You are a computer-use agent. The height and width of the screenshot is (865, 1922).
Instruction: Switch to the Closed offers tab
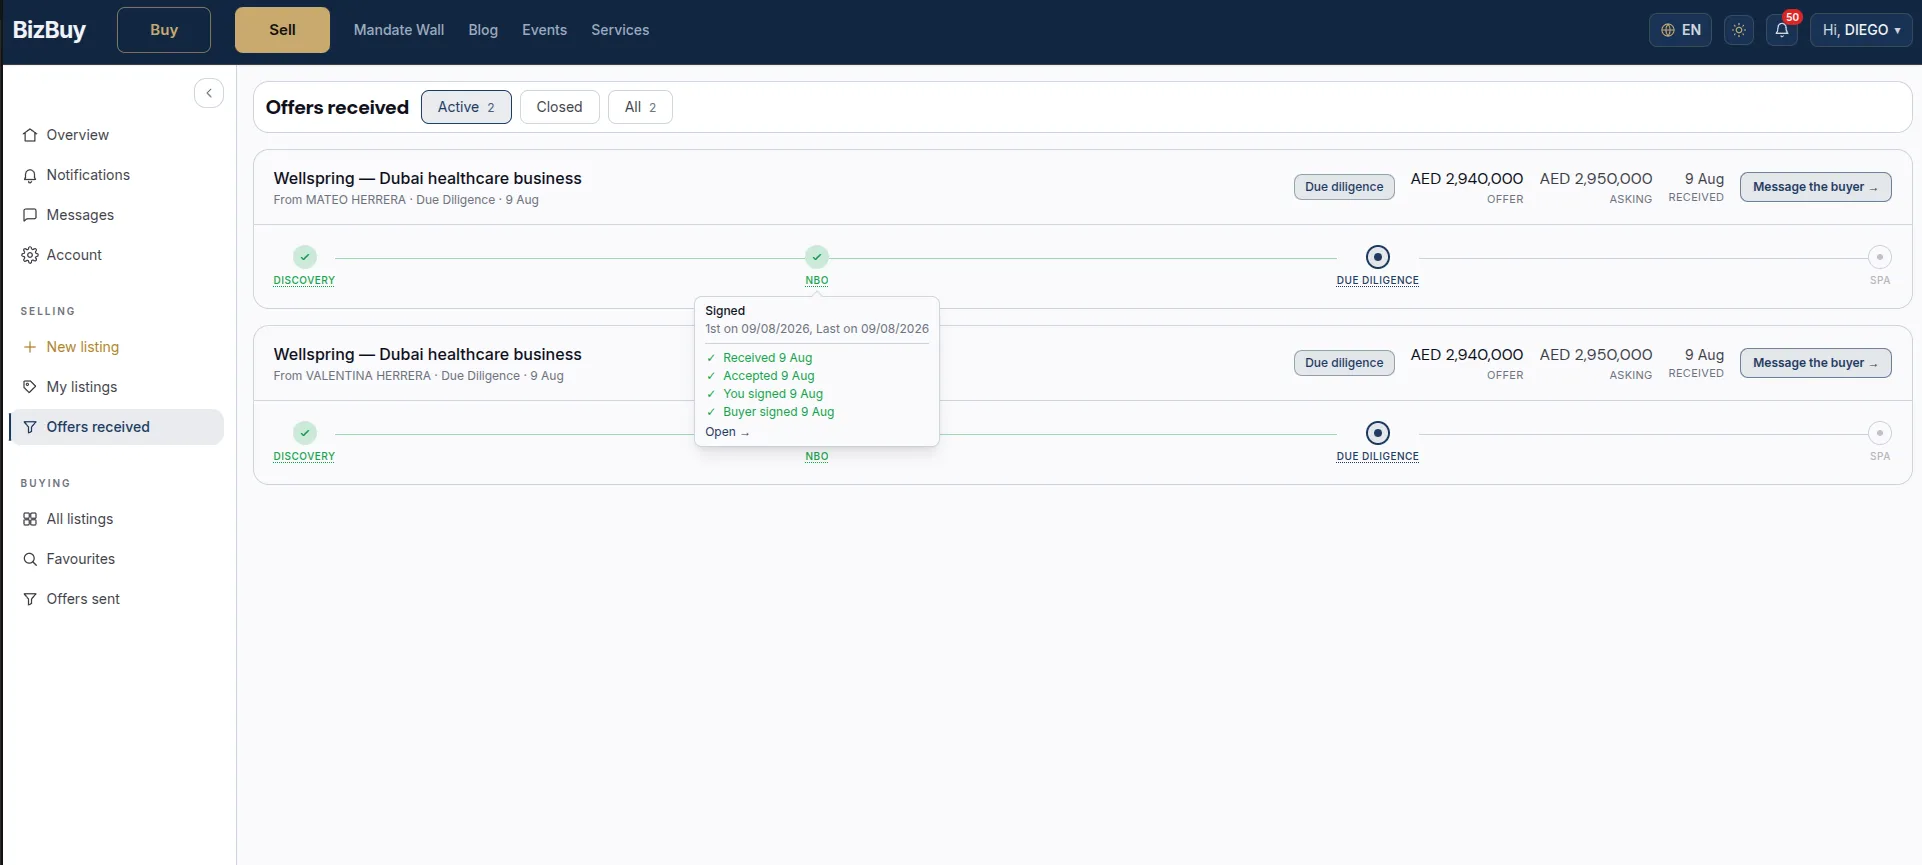[559, 107]
